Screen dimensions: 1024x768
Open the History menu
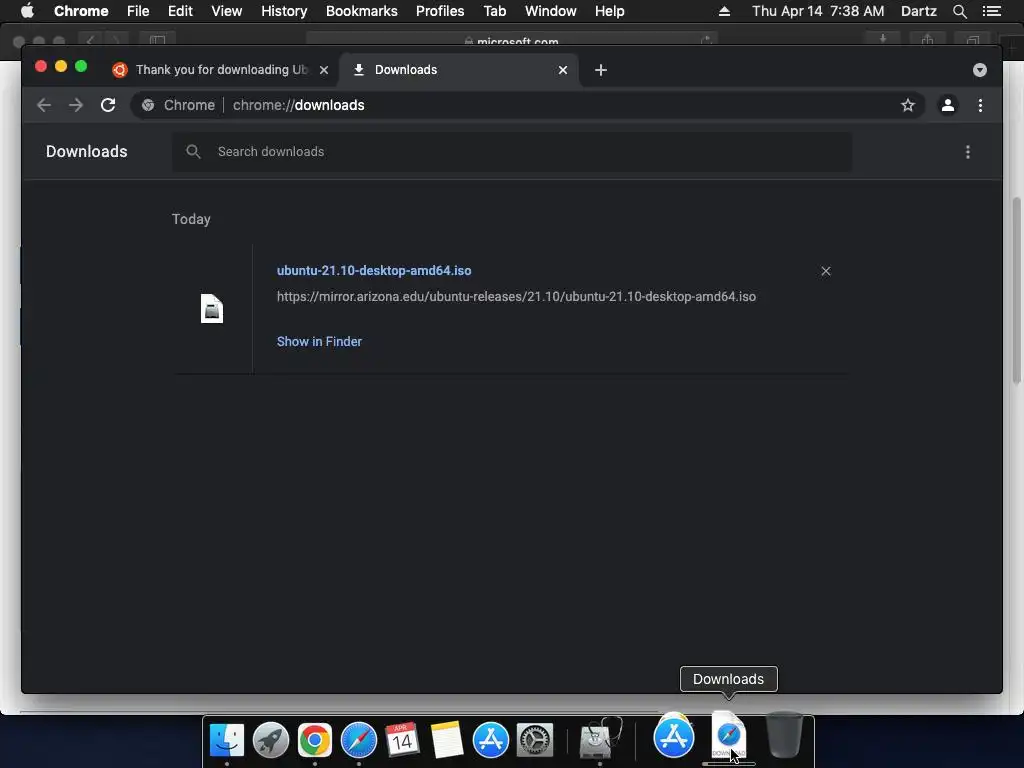(284, 11)
